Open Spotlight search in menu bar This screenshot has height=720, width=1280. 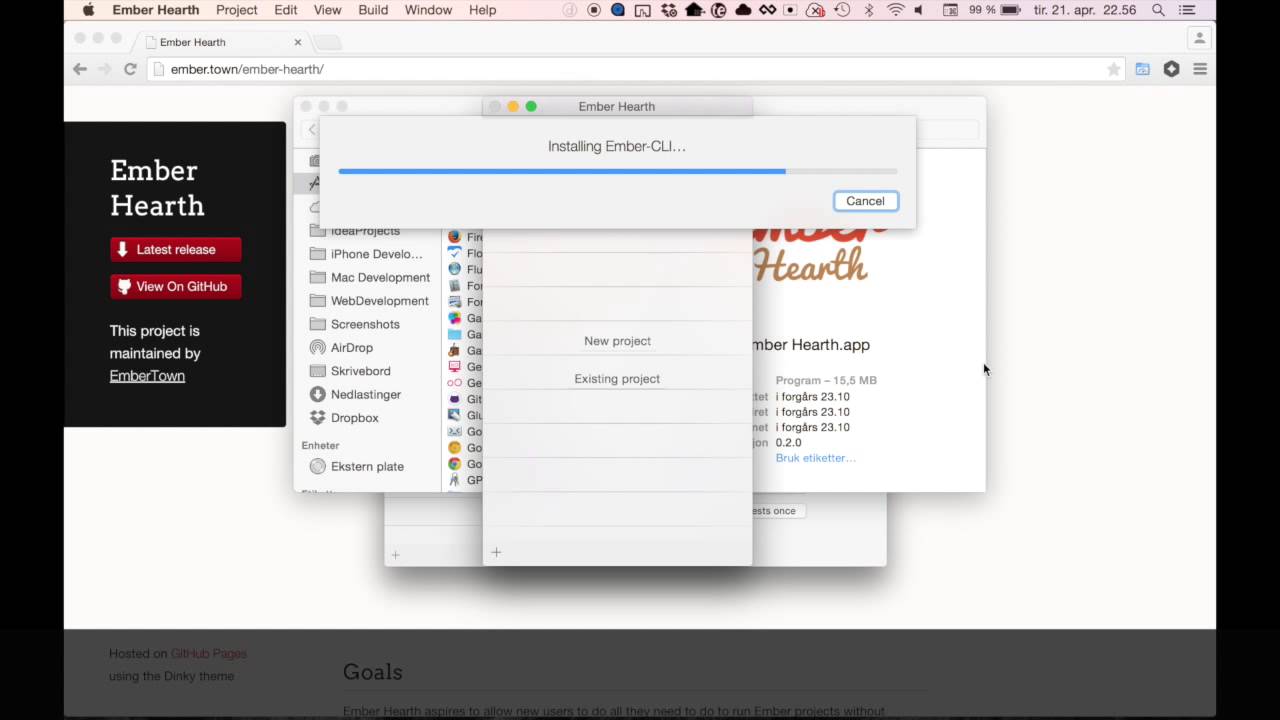click(1158, 10)
